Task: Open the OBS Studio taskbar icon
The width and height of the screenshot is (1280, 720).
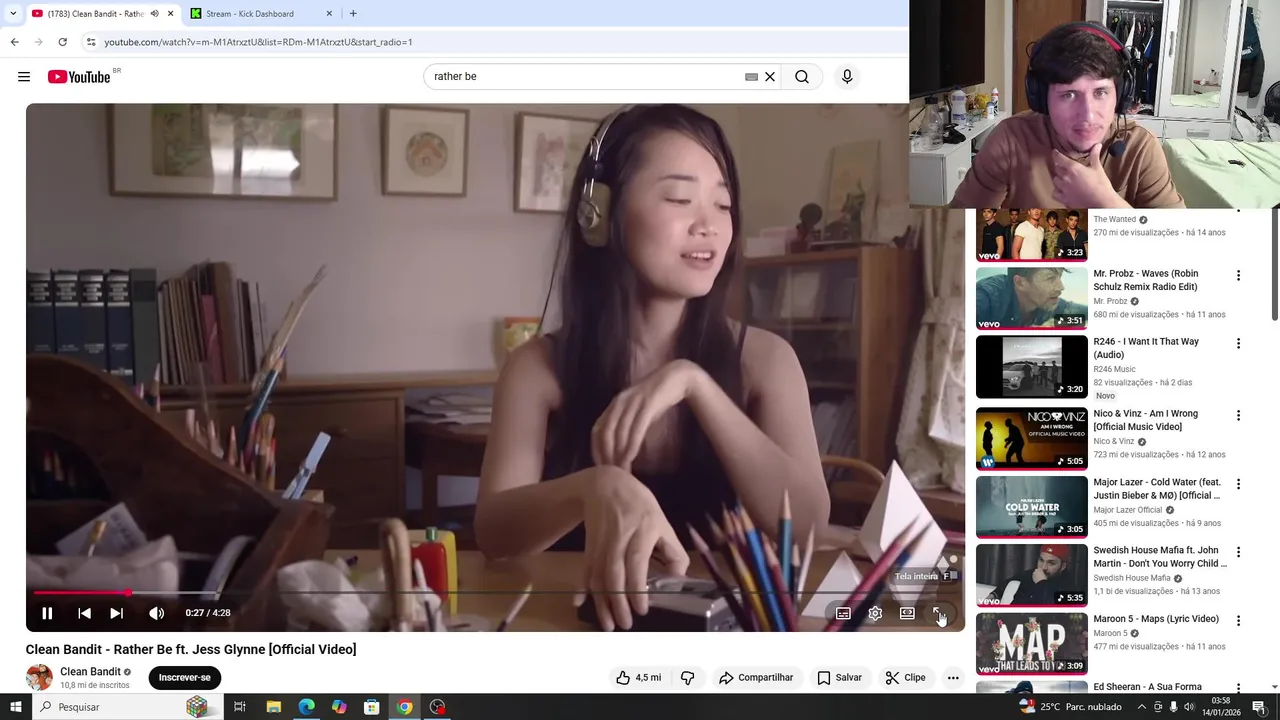Action: [x=437, y=707]
